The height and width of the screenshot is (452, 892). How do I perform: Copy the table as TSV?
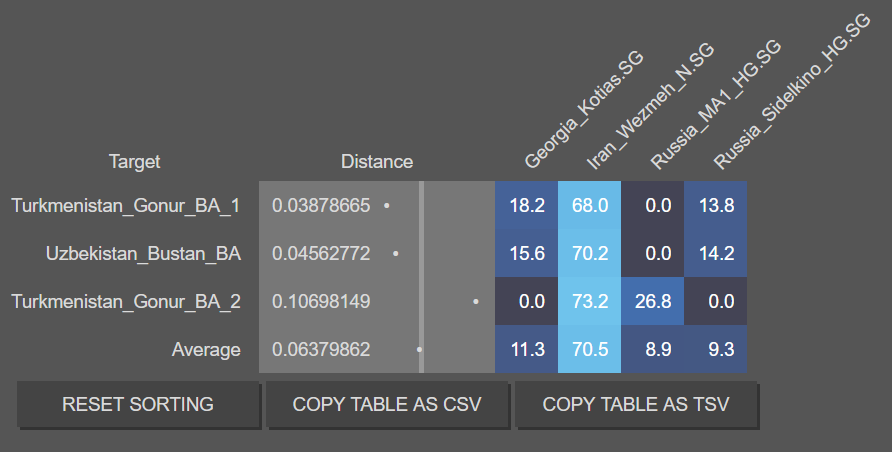(x=636, y=404)
